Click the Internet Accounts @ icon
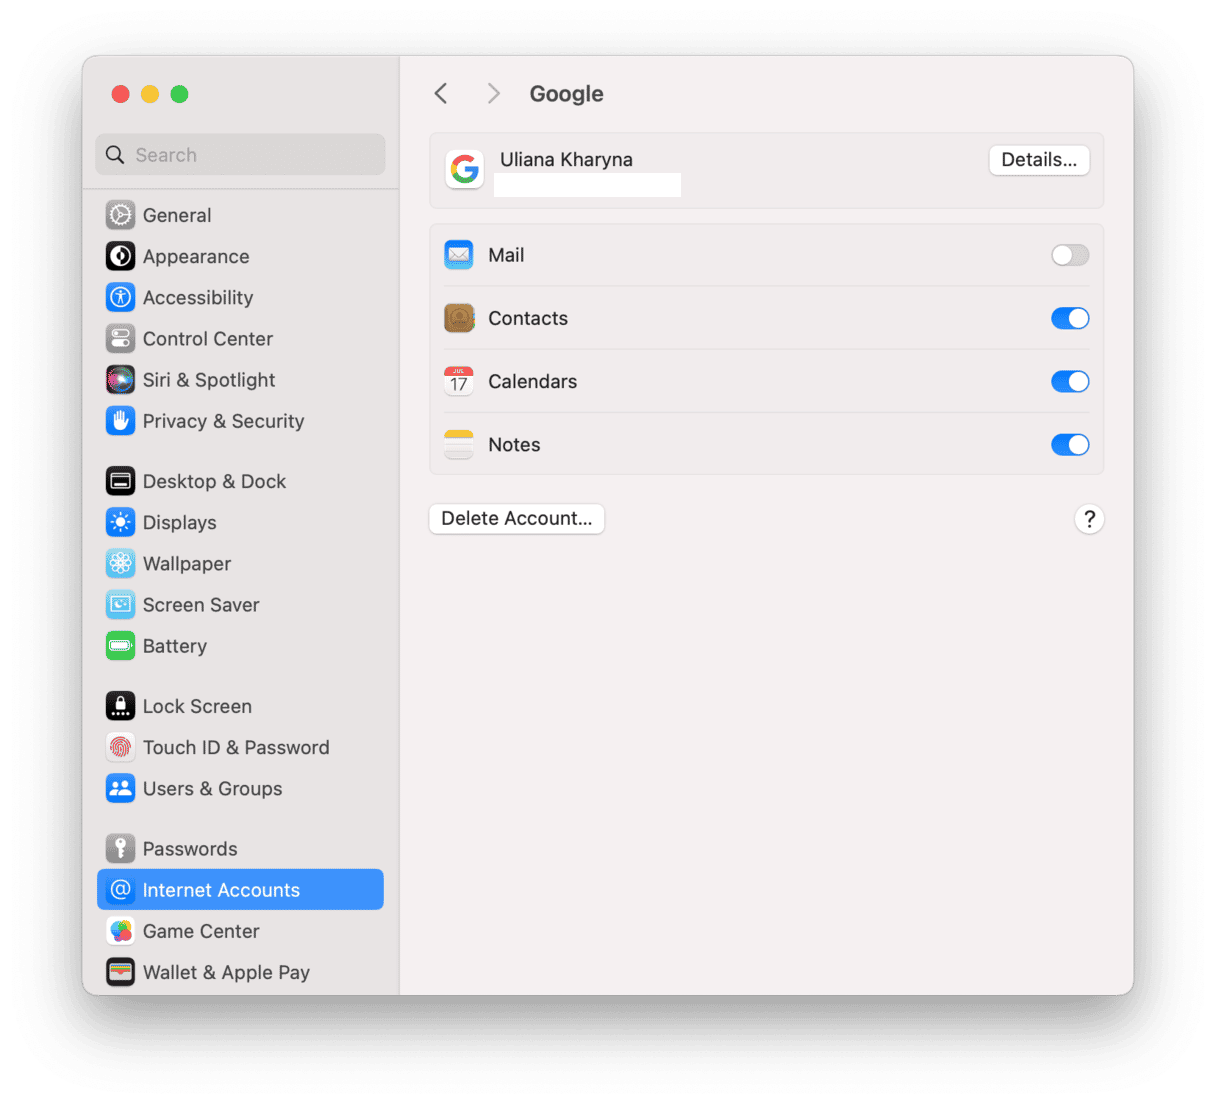 pos(120,889)
